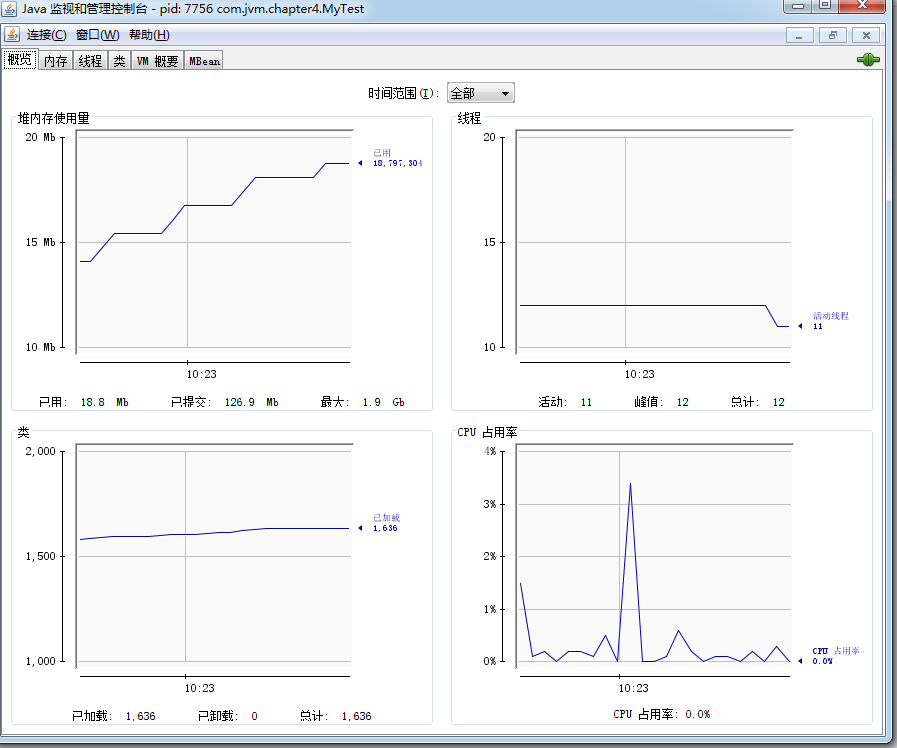The height and width of the screenshot is (748, 897).
Task: Click the green connection status icon
Action: click(x=868, y=59)
